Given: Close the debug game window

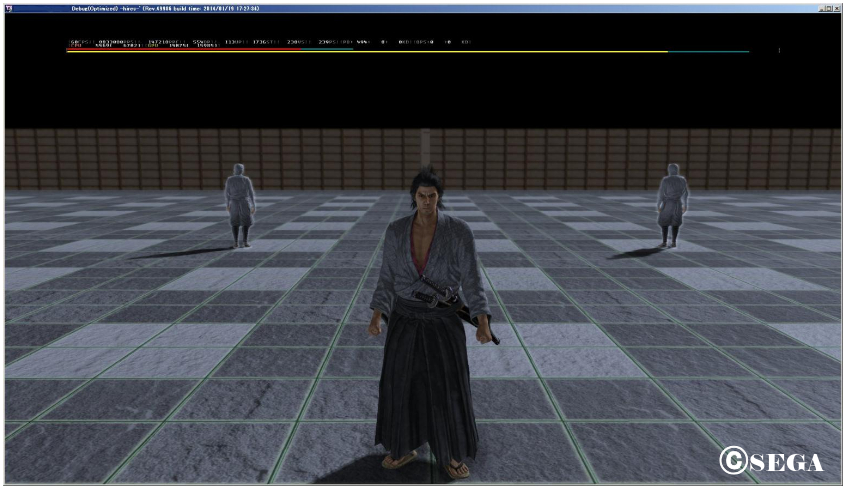Looking at the screenshot, I should point(836,8).
